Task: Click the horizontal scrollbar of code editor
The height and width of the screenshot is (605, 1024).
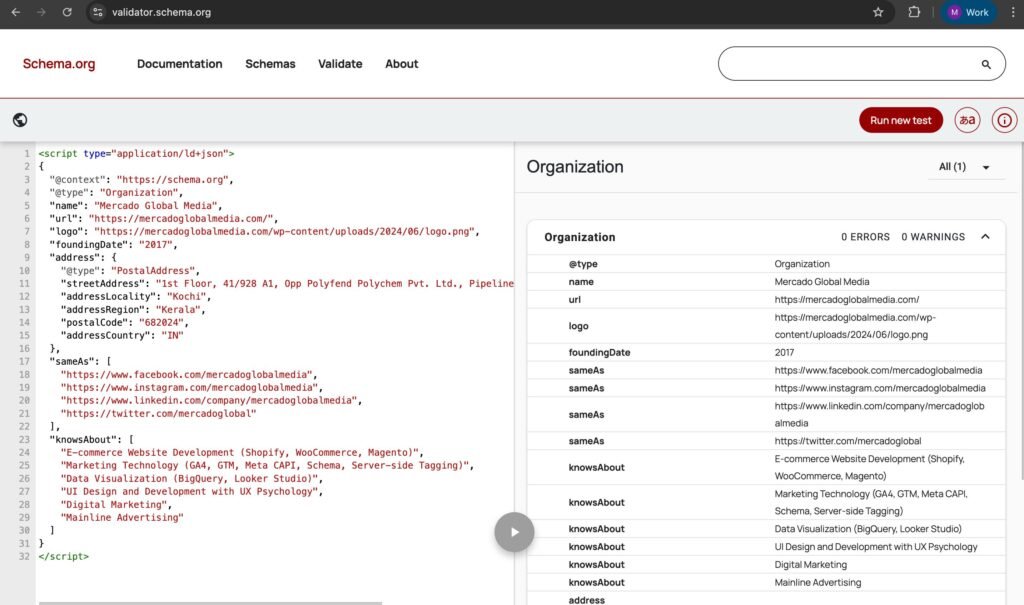Action: tap(210, 602)
